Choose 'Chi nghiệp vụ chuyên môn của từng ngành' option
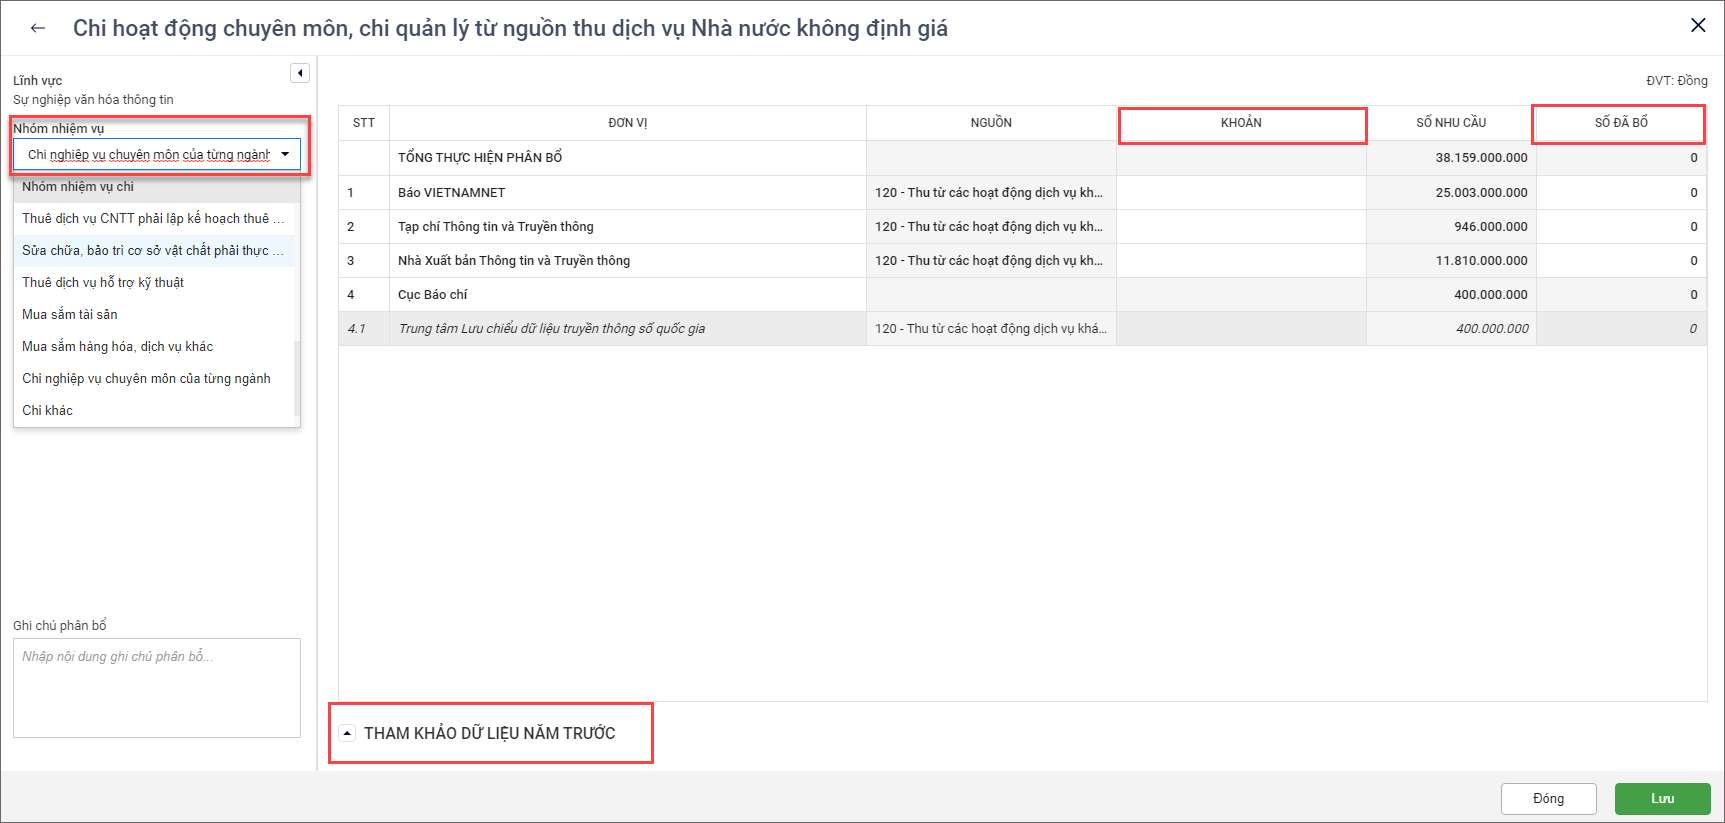Screen dimensions: 1725x823 point(146,379)
